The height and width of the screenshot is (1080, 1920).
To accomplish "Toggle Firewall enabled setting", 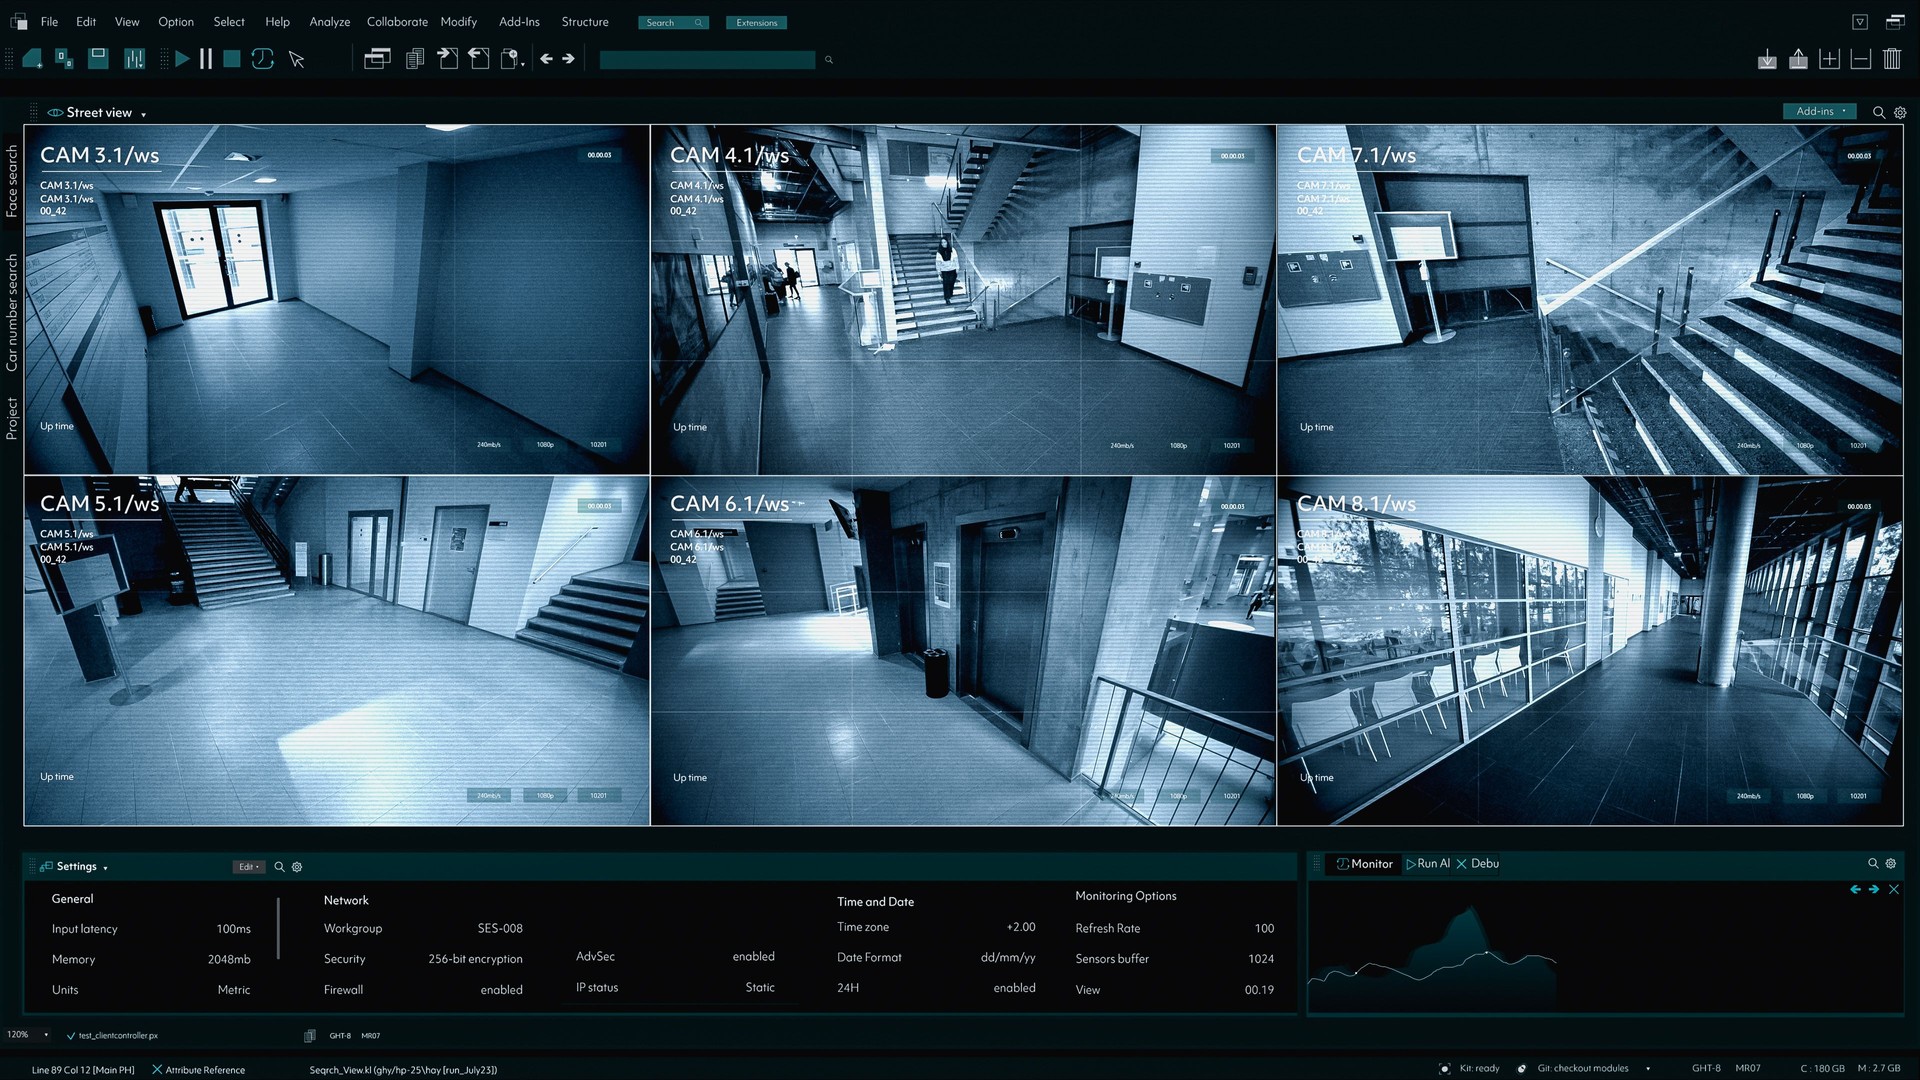I will point(501,989).
